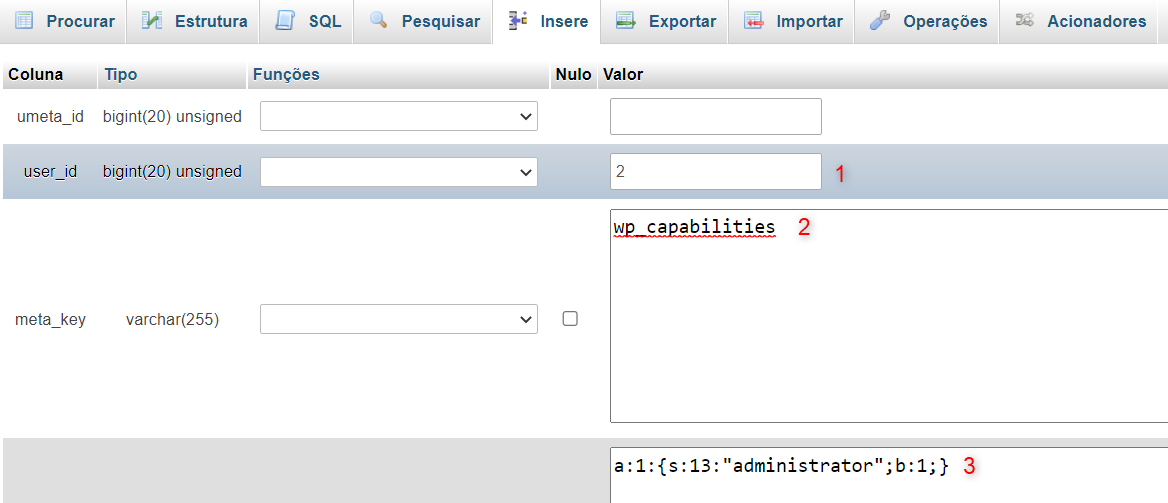The height and width of the screenshot is (503, 1168).
Task: Click the Tipo column header
Action: (121, 74)
